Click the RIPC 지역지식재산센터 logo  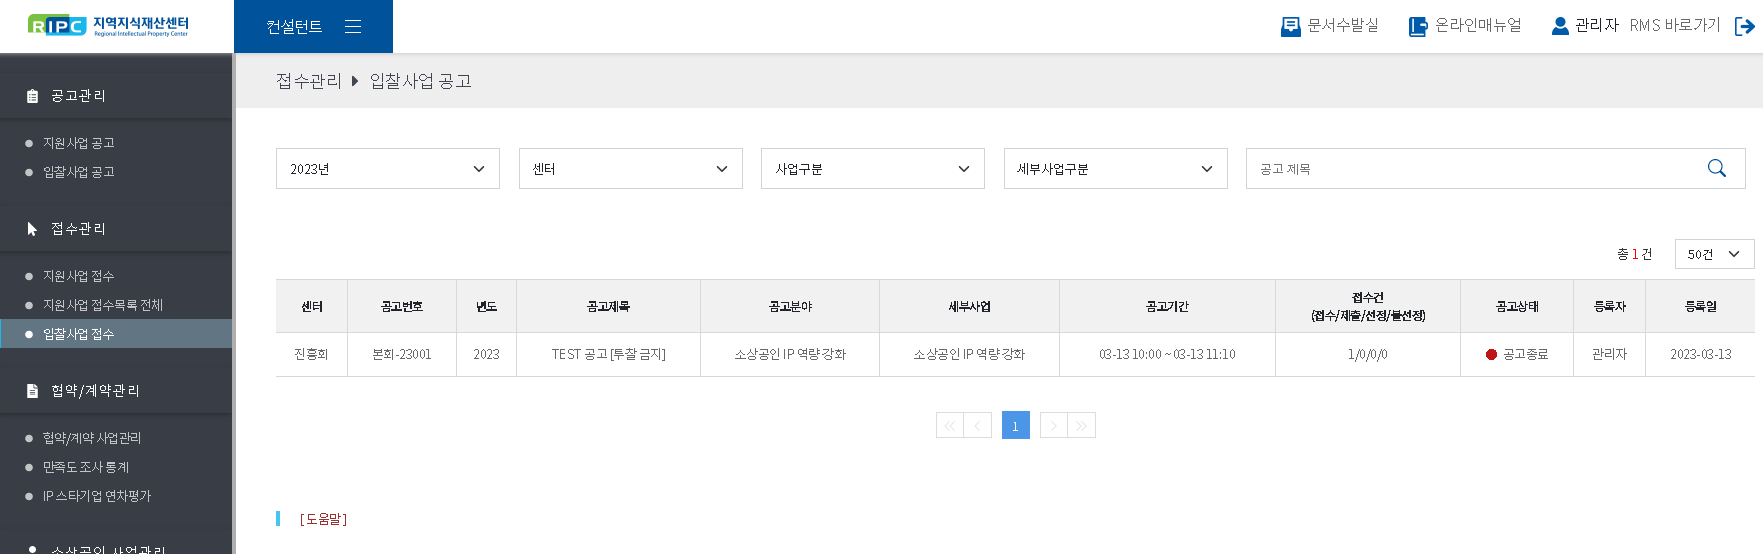[x=108, y=26]
